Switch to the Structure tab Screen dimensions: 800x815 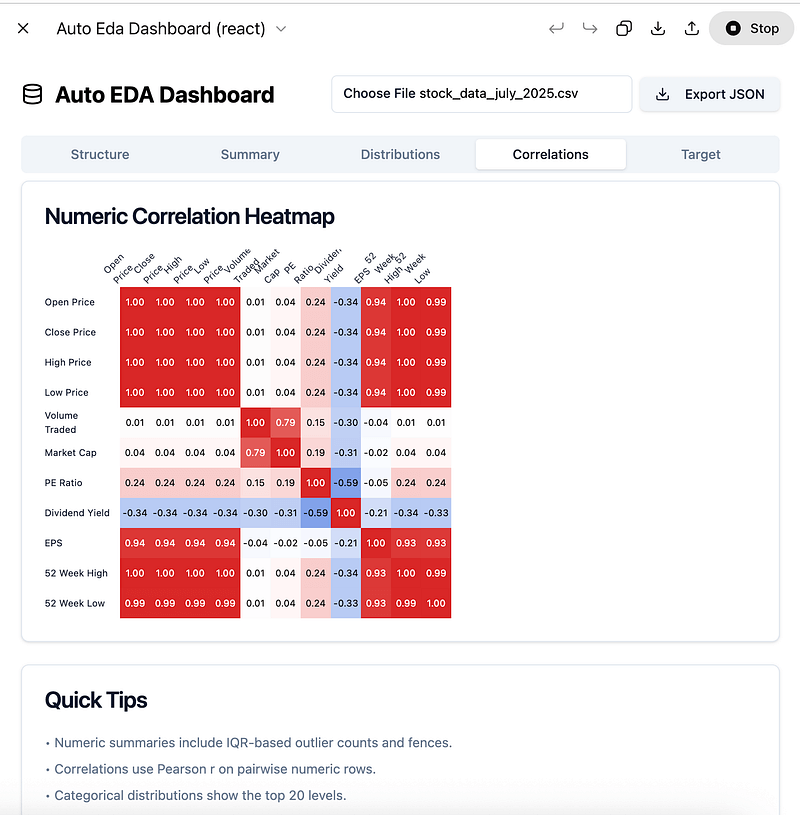click(100, 154)
